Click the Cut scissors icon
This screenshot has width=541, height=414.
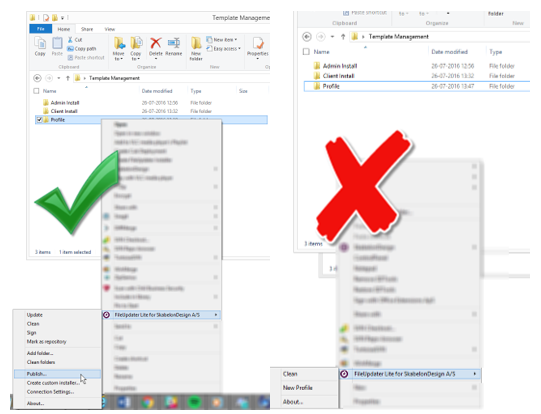pyautogui.click(x=70, y=40)
